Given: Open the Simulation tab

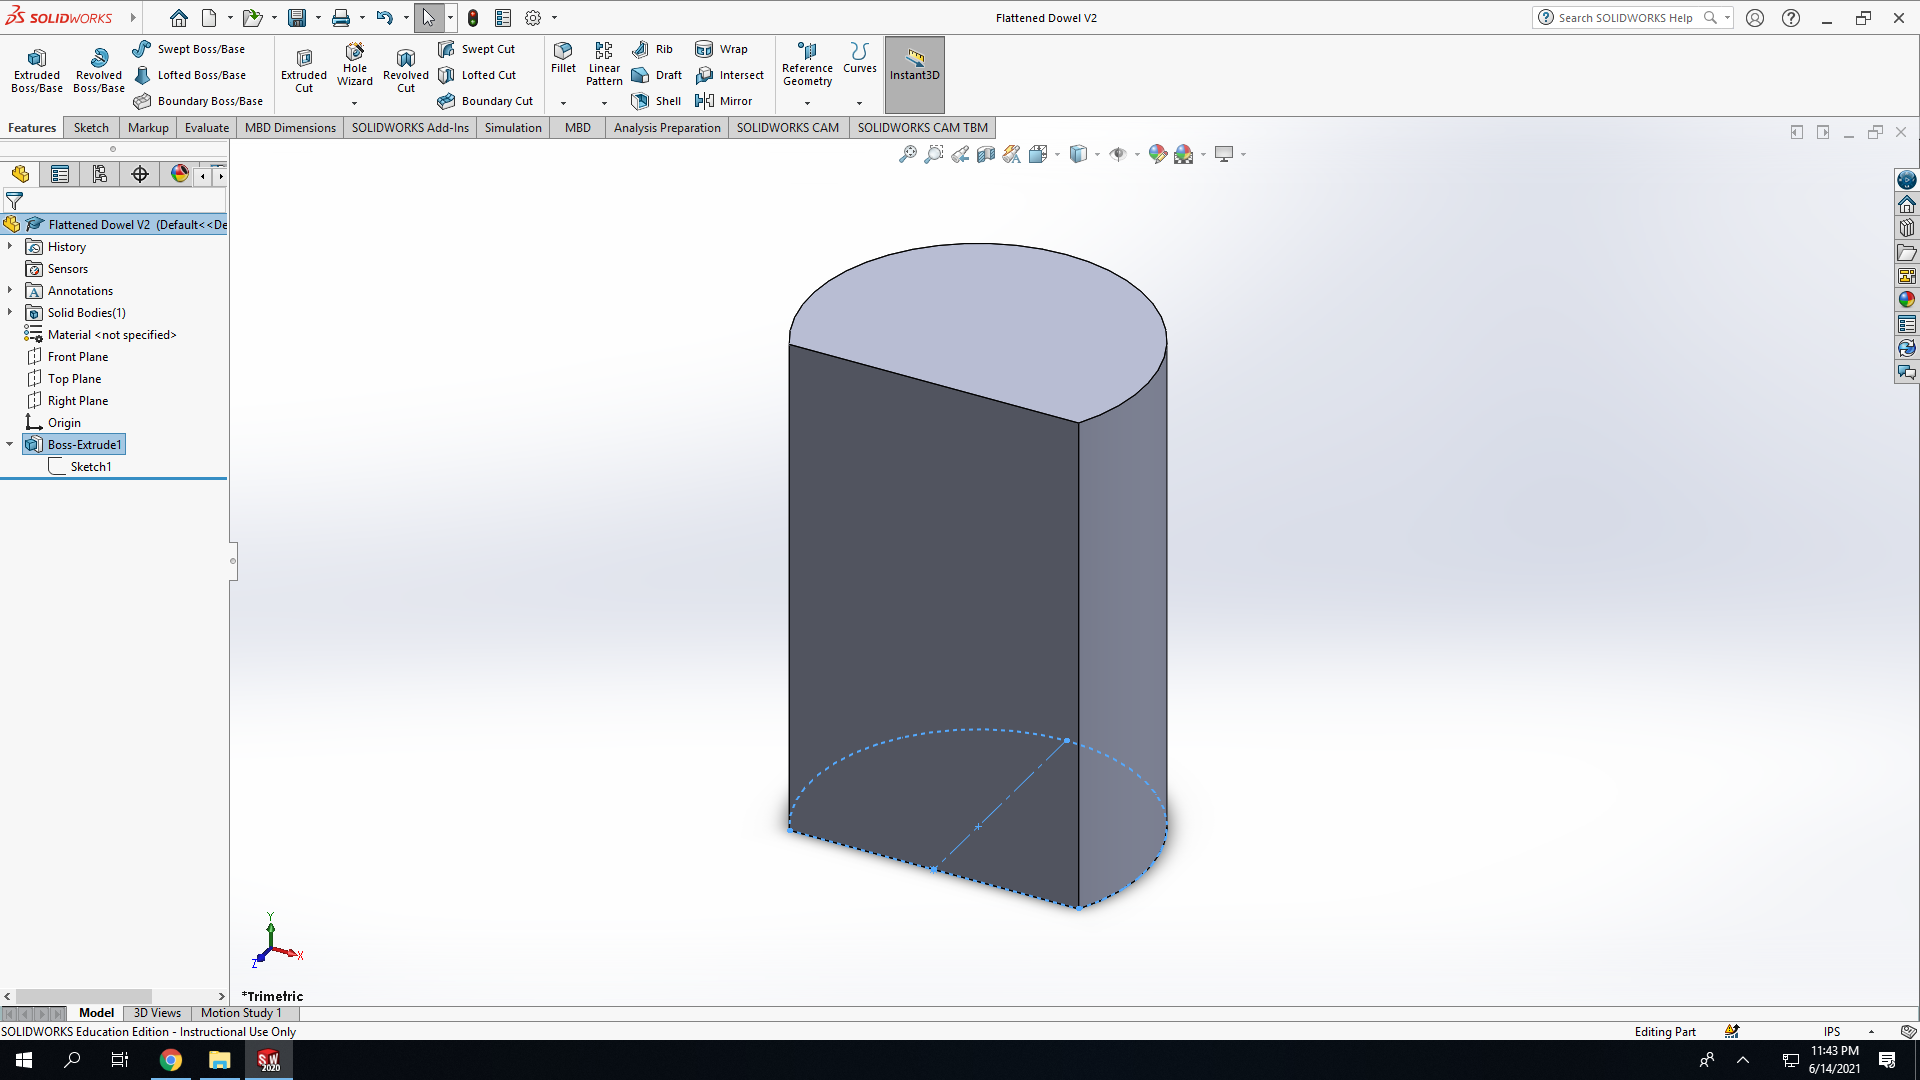Looking at the screenshot, I should 513,128.
